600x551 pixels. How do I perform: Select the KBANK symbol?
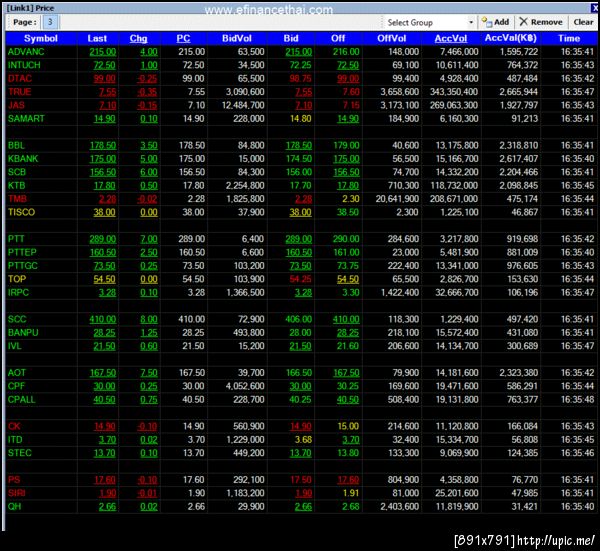(x=23, y=159)
